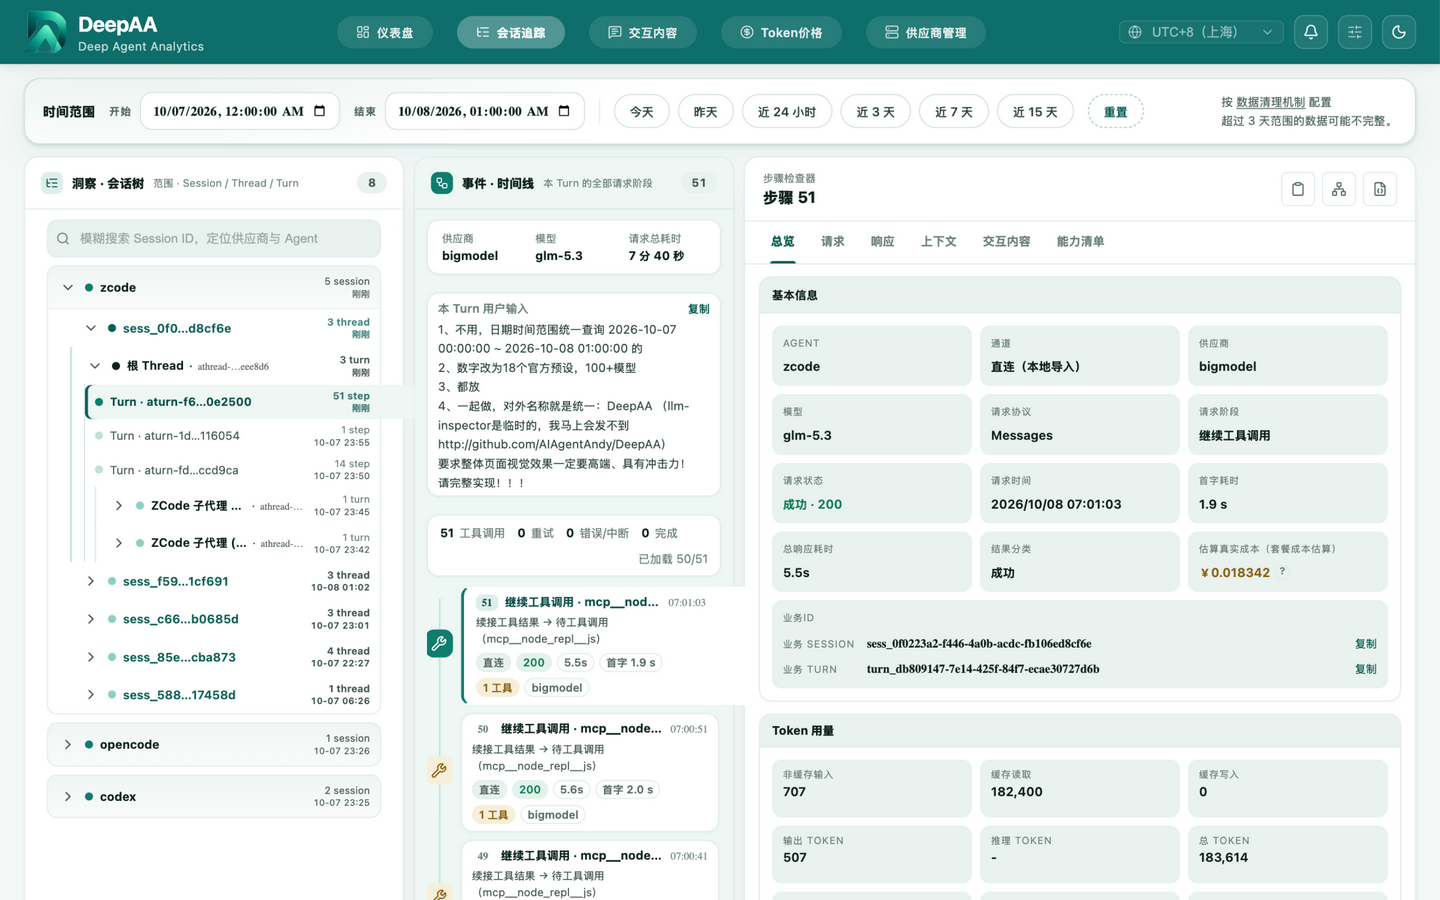Collapse the 根 Thread node
Screen dimensions: 1440x900
pos(95,366)
